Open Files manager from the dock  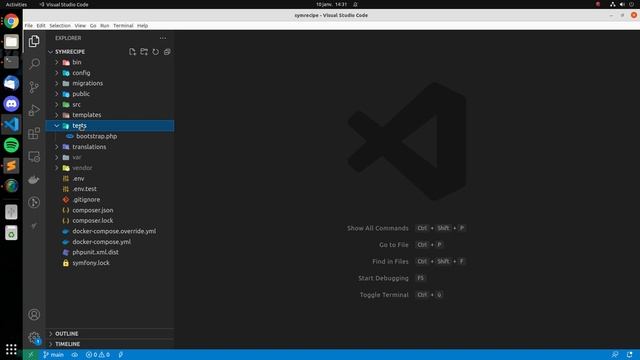(11, 42)
